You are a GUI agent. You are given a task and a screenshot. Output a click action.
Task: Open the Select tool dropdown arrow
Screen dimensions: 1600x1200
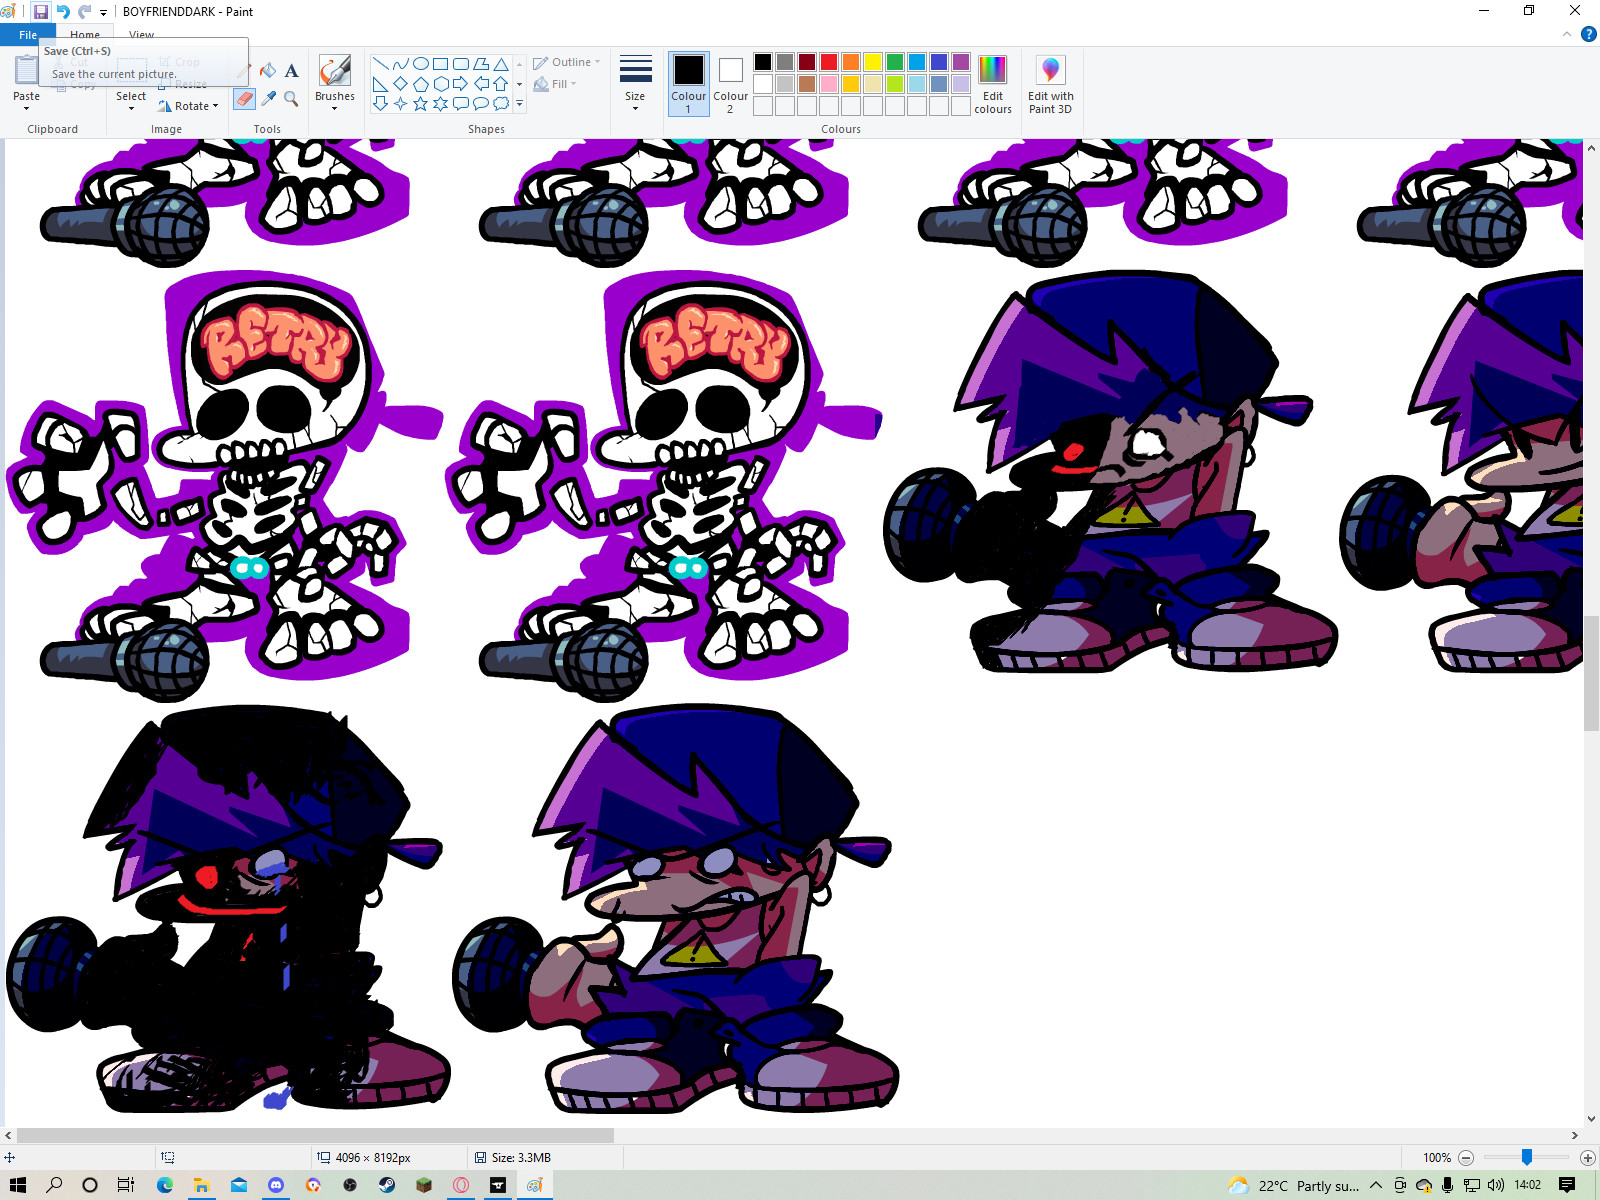(131, 108)
